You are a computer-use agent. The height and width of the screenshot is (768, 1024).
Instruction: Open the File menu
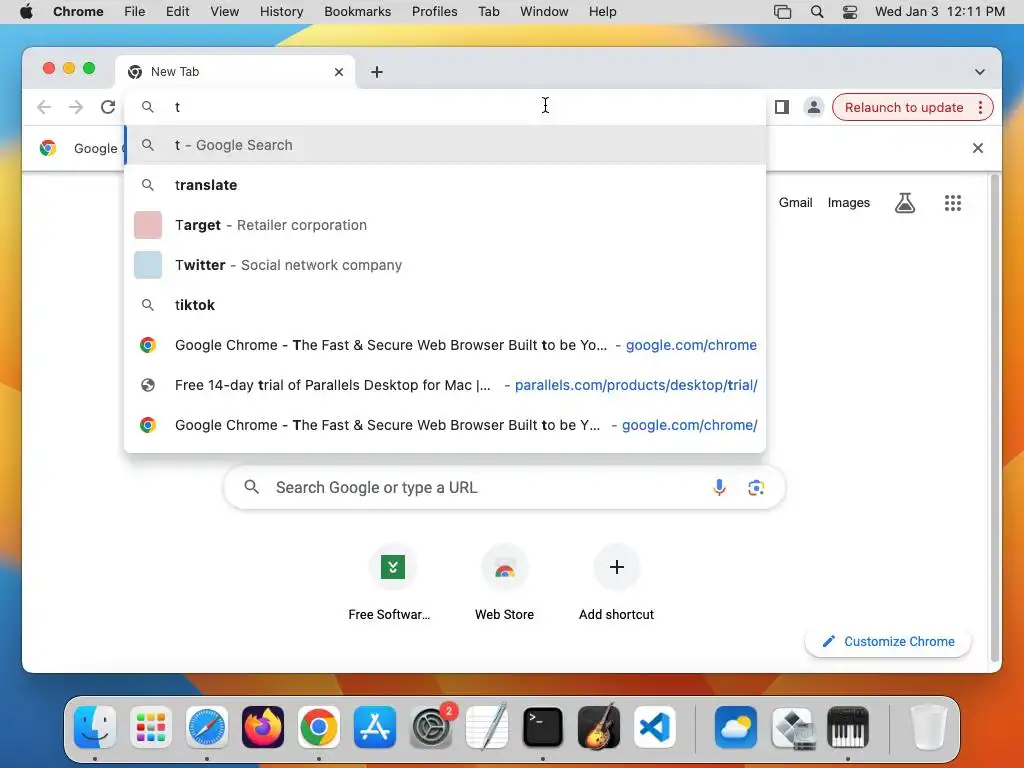point(135,12)
